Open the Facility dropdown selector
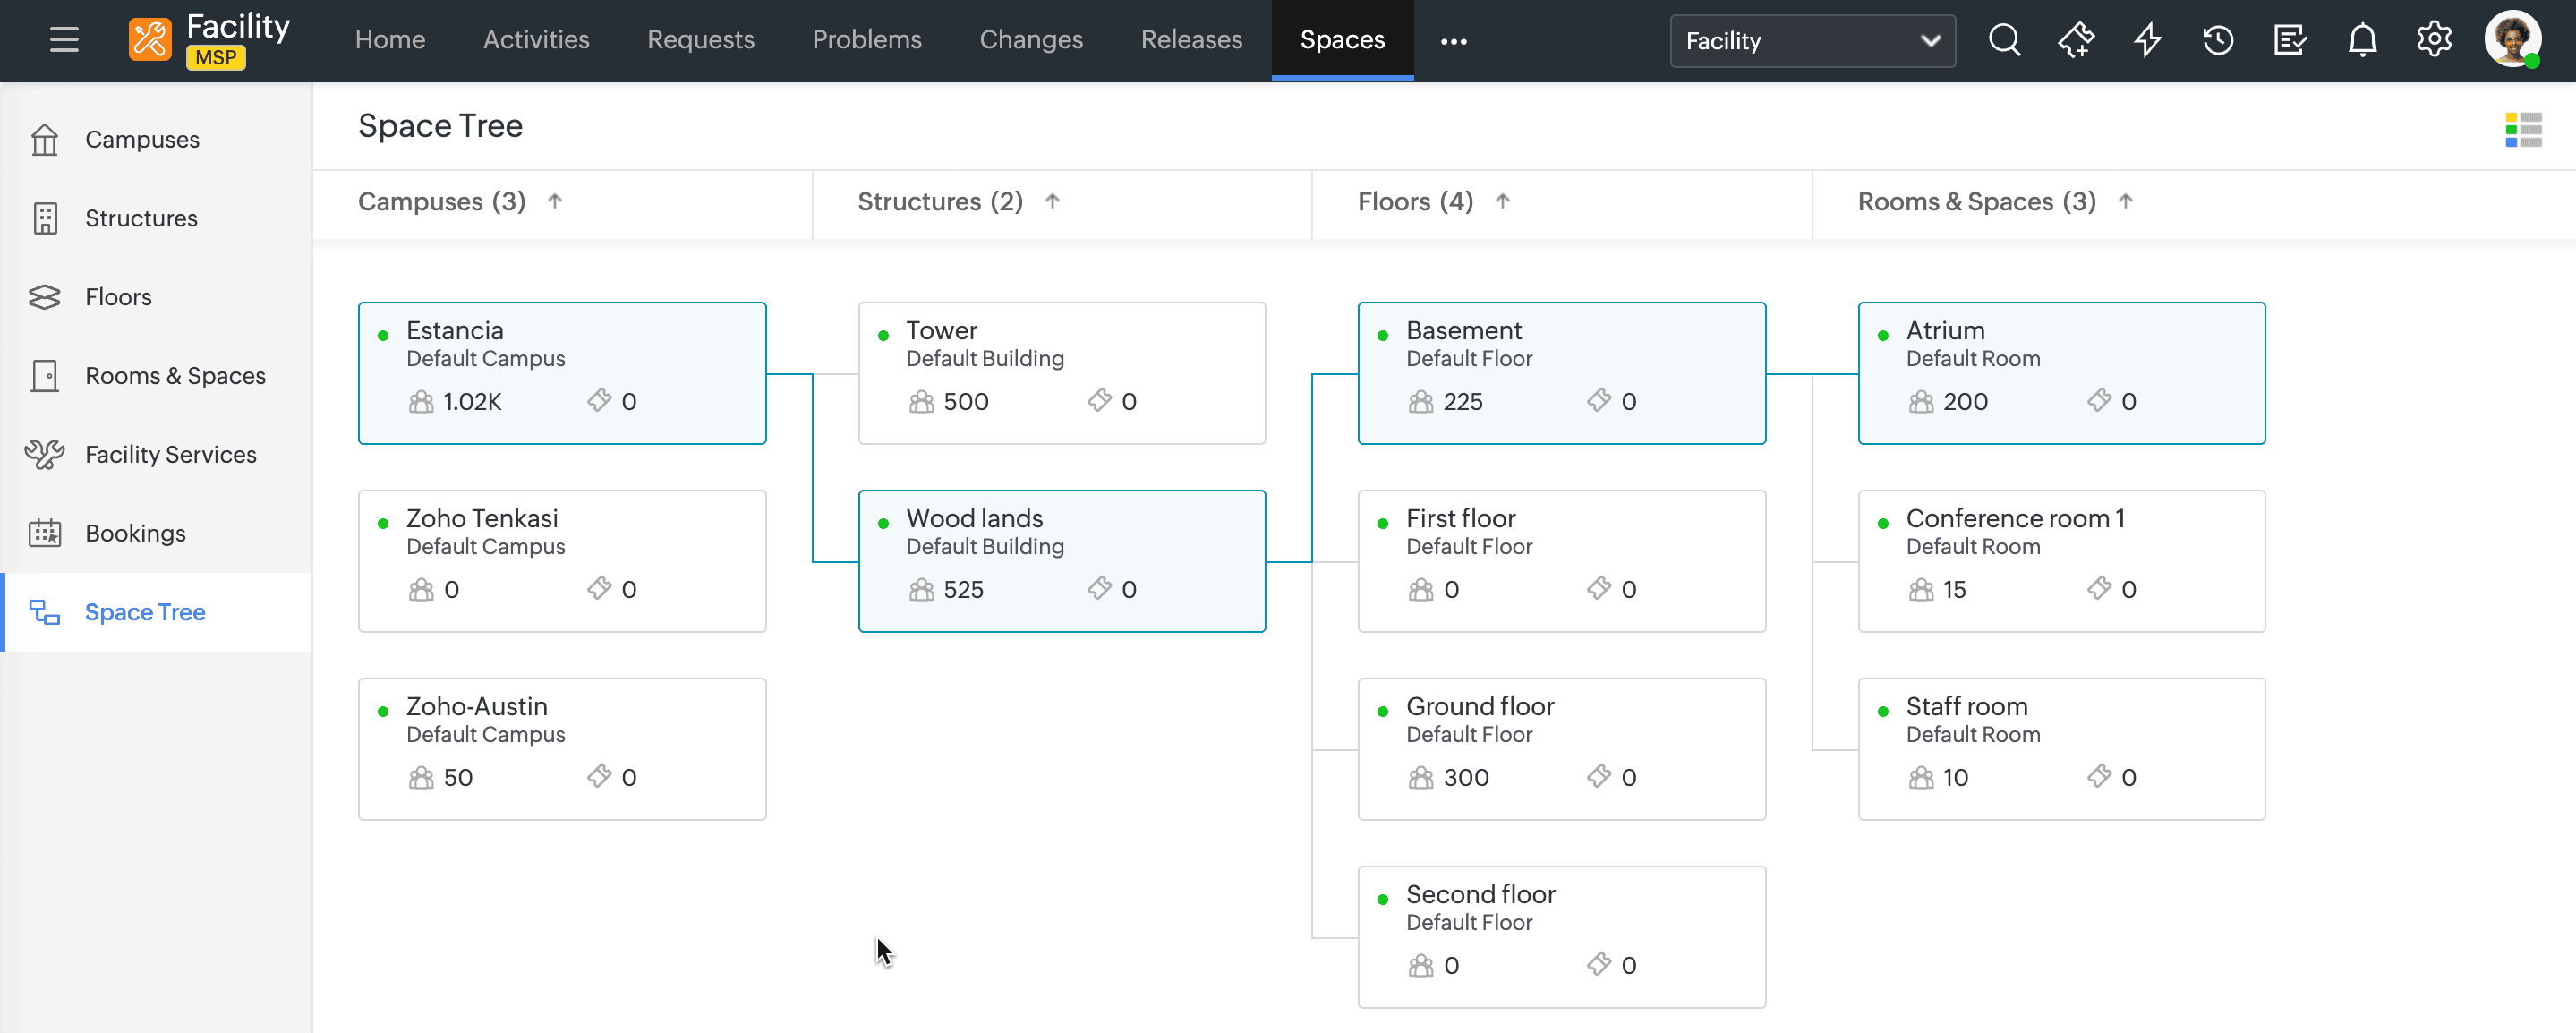2576x1033 pixels. click(x=1812, y=41)
